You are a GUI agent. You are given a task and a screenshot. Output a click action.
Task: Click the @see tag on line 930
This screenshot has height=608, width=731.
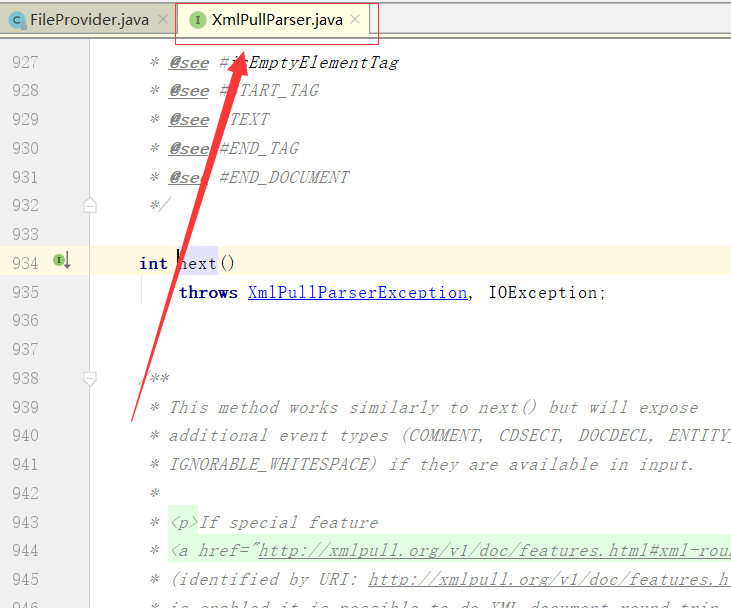coord(189,149)
